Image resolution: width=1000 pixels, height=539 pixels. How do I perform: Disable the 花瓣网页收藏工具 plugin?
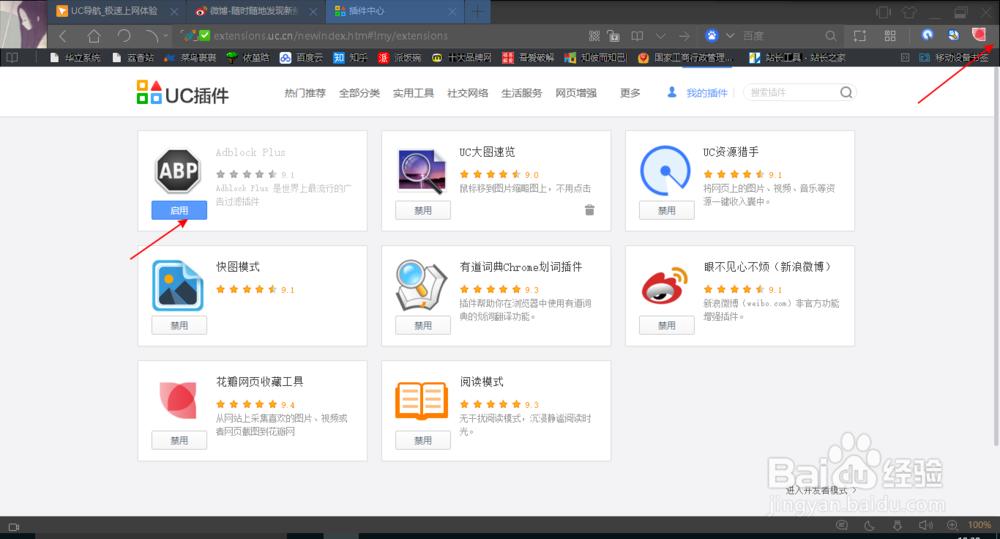pyautogui.click(x=179, y=440)
